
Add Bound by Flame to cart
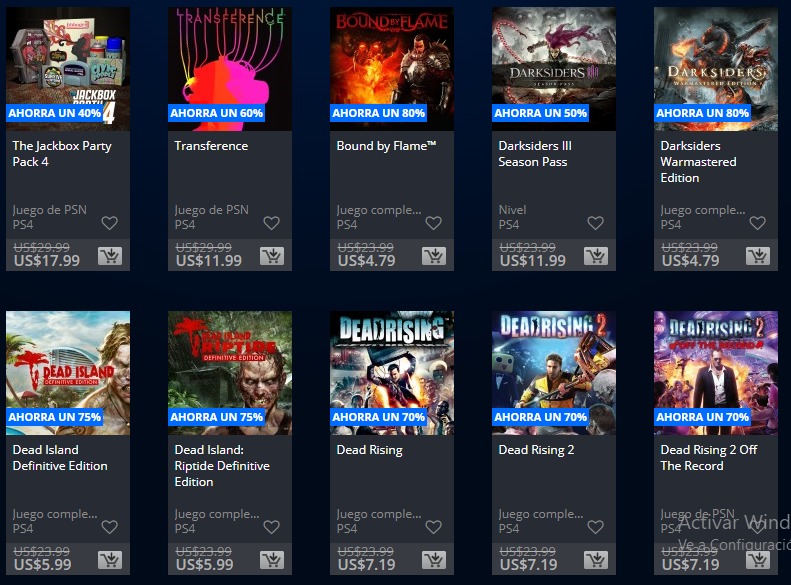tap(434, 256)
